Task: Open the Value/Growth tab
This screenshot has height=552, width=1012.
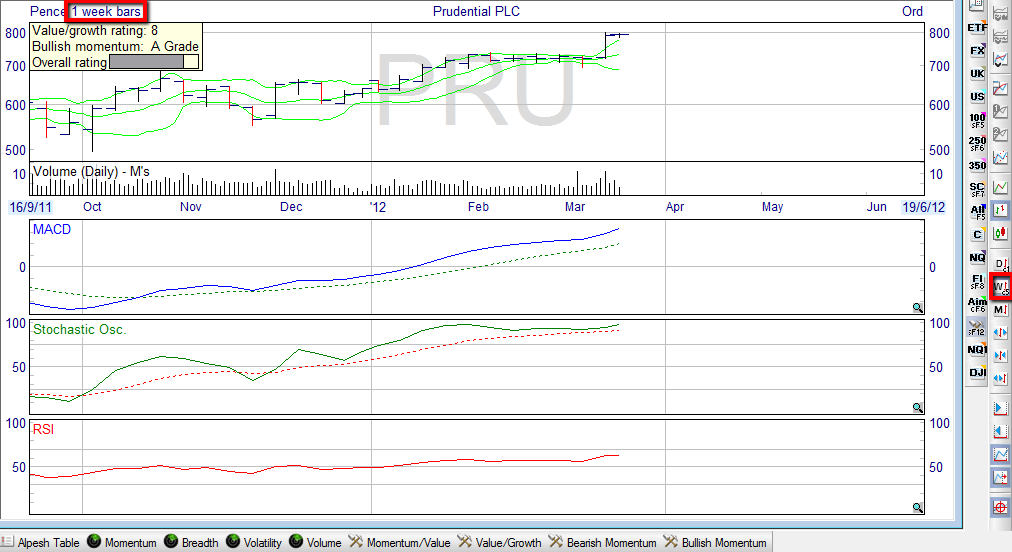Action: point(500,542)
